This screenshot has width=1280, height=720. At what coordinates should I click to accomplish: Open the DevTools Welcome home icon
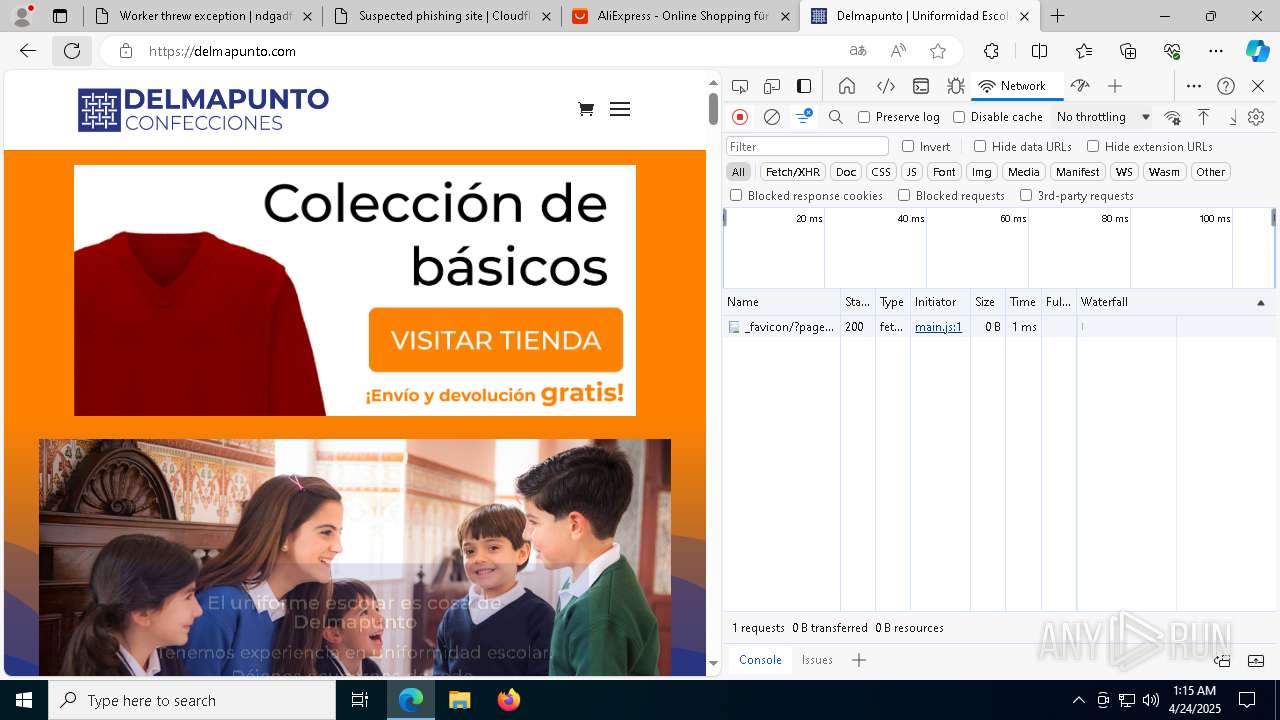pos(847,86)
